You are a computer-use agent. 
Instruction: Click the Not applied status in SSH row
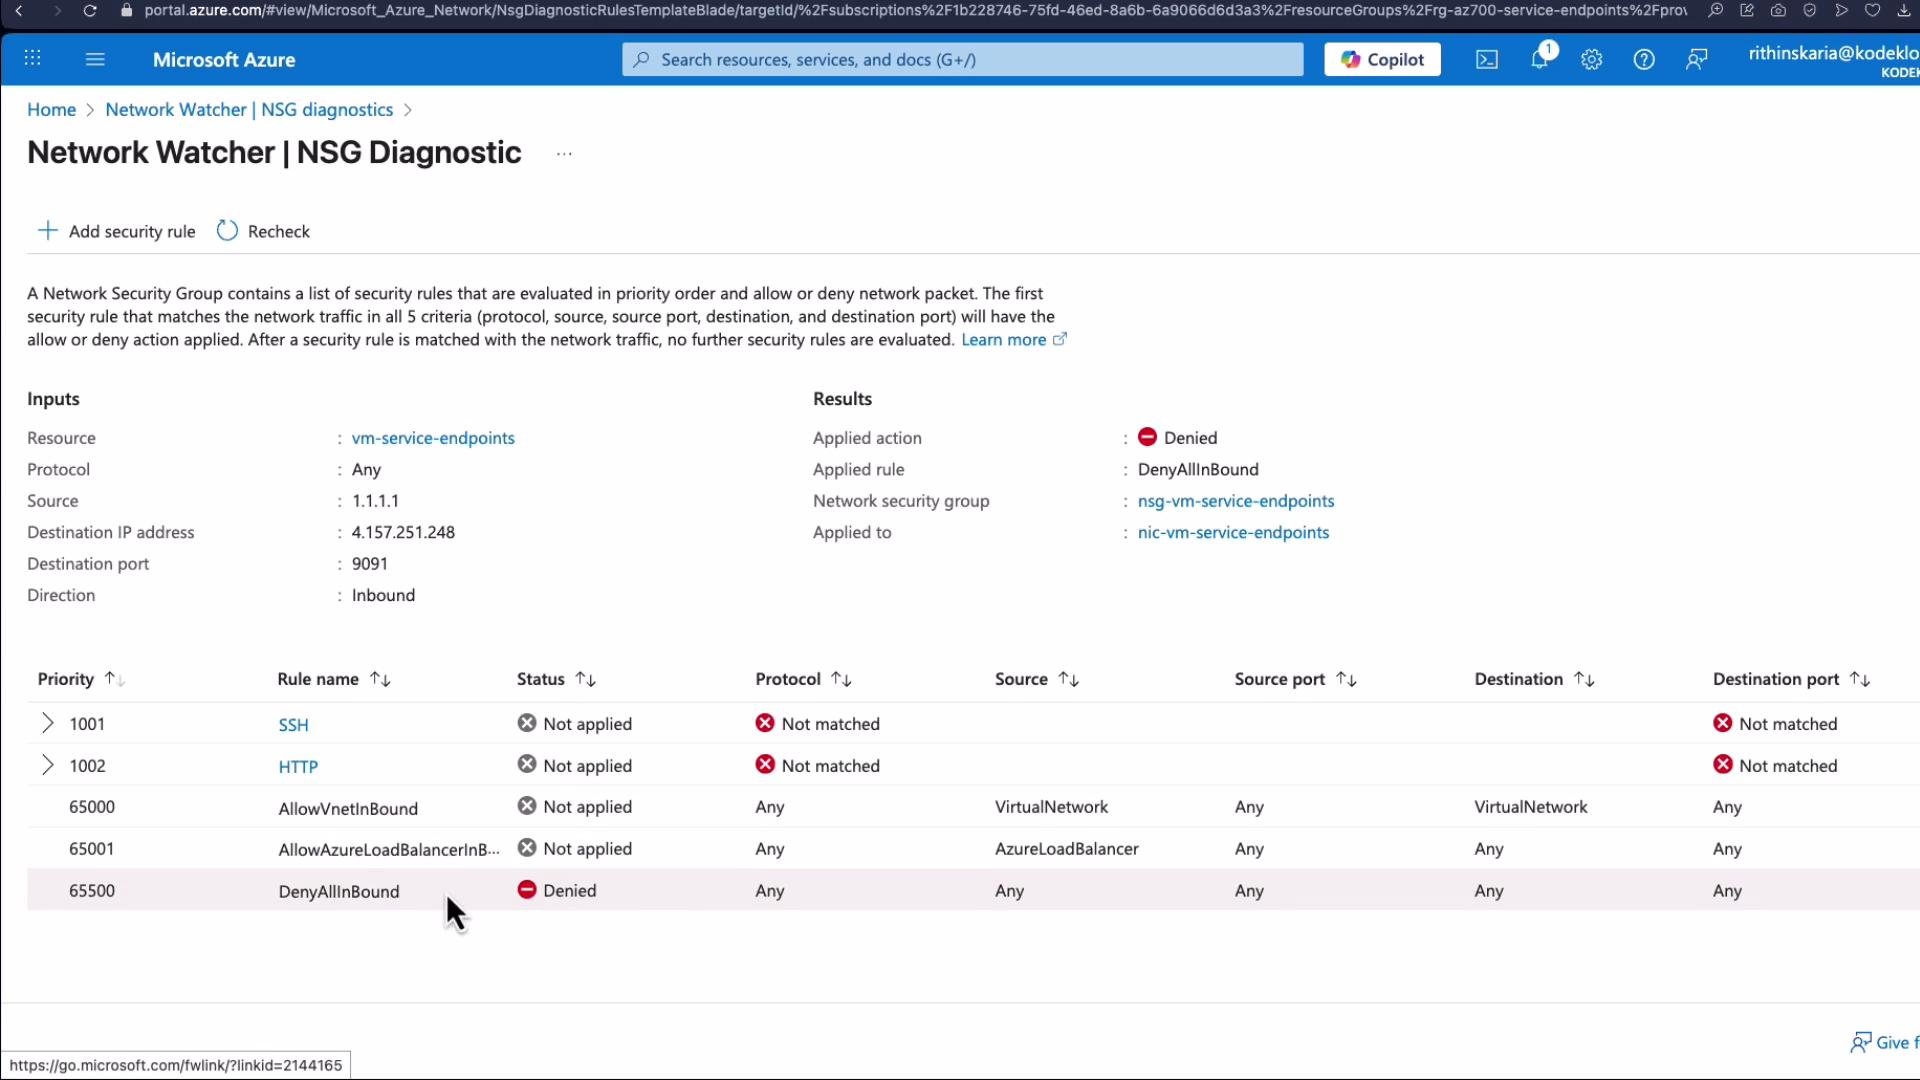point(575,723)
